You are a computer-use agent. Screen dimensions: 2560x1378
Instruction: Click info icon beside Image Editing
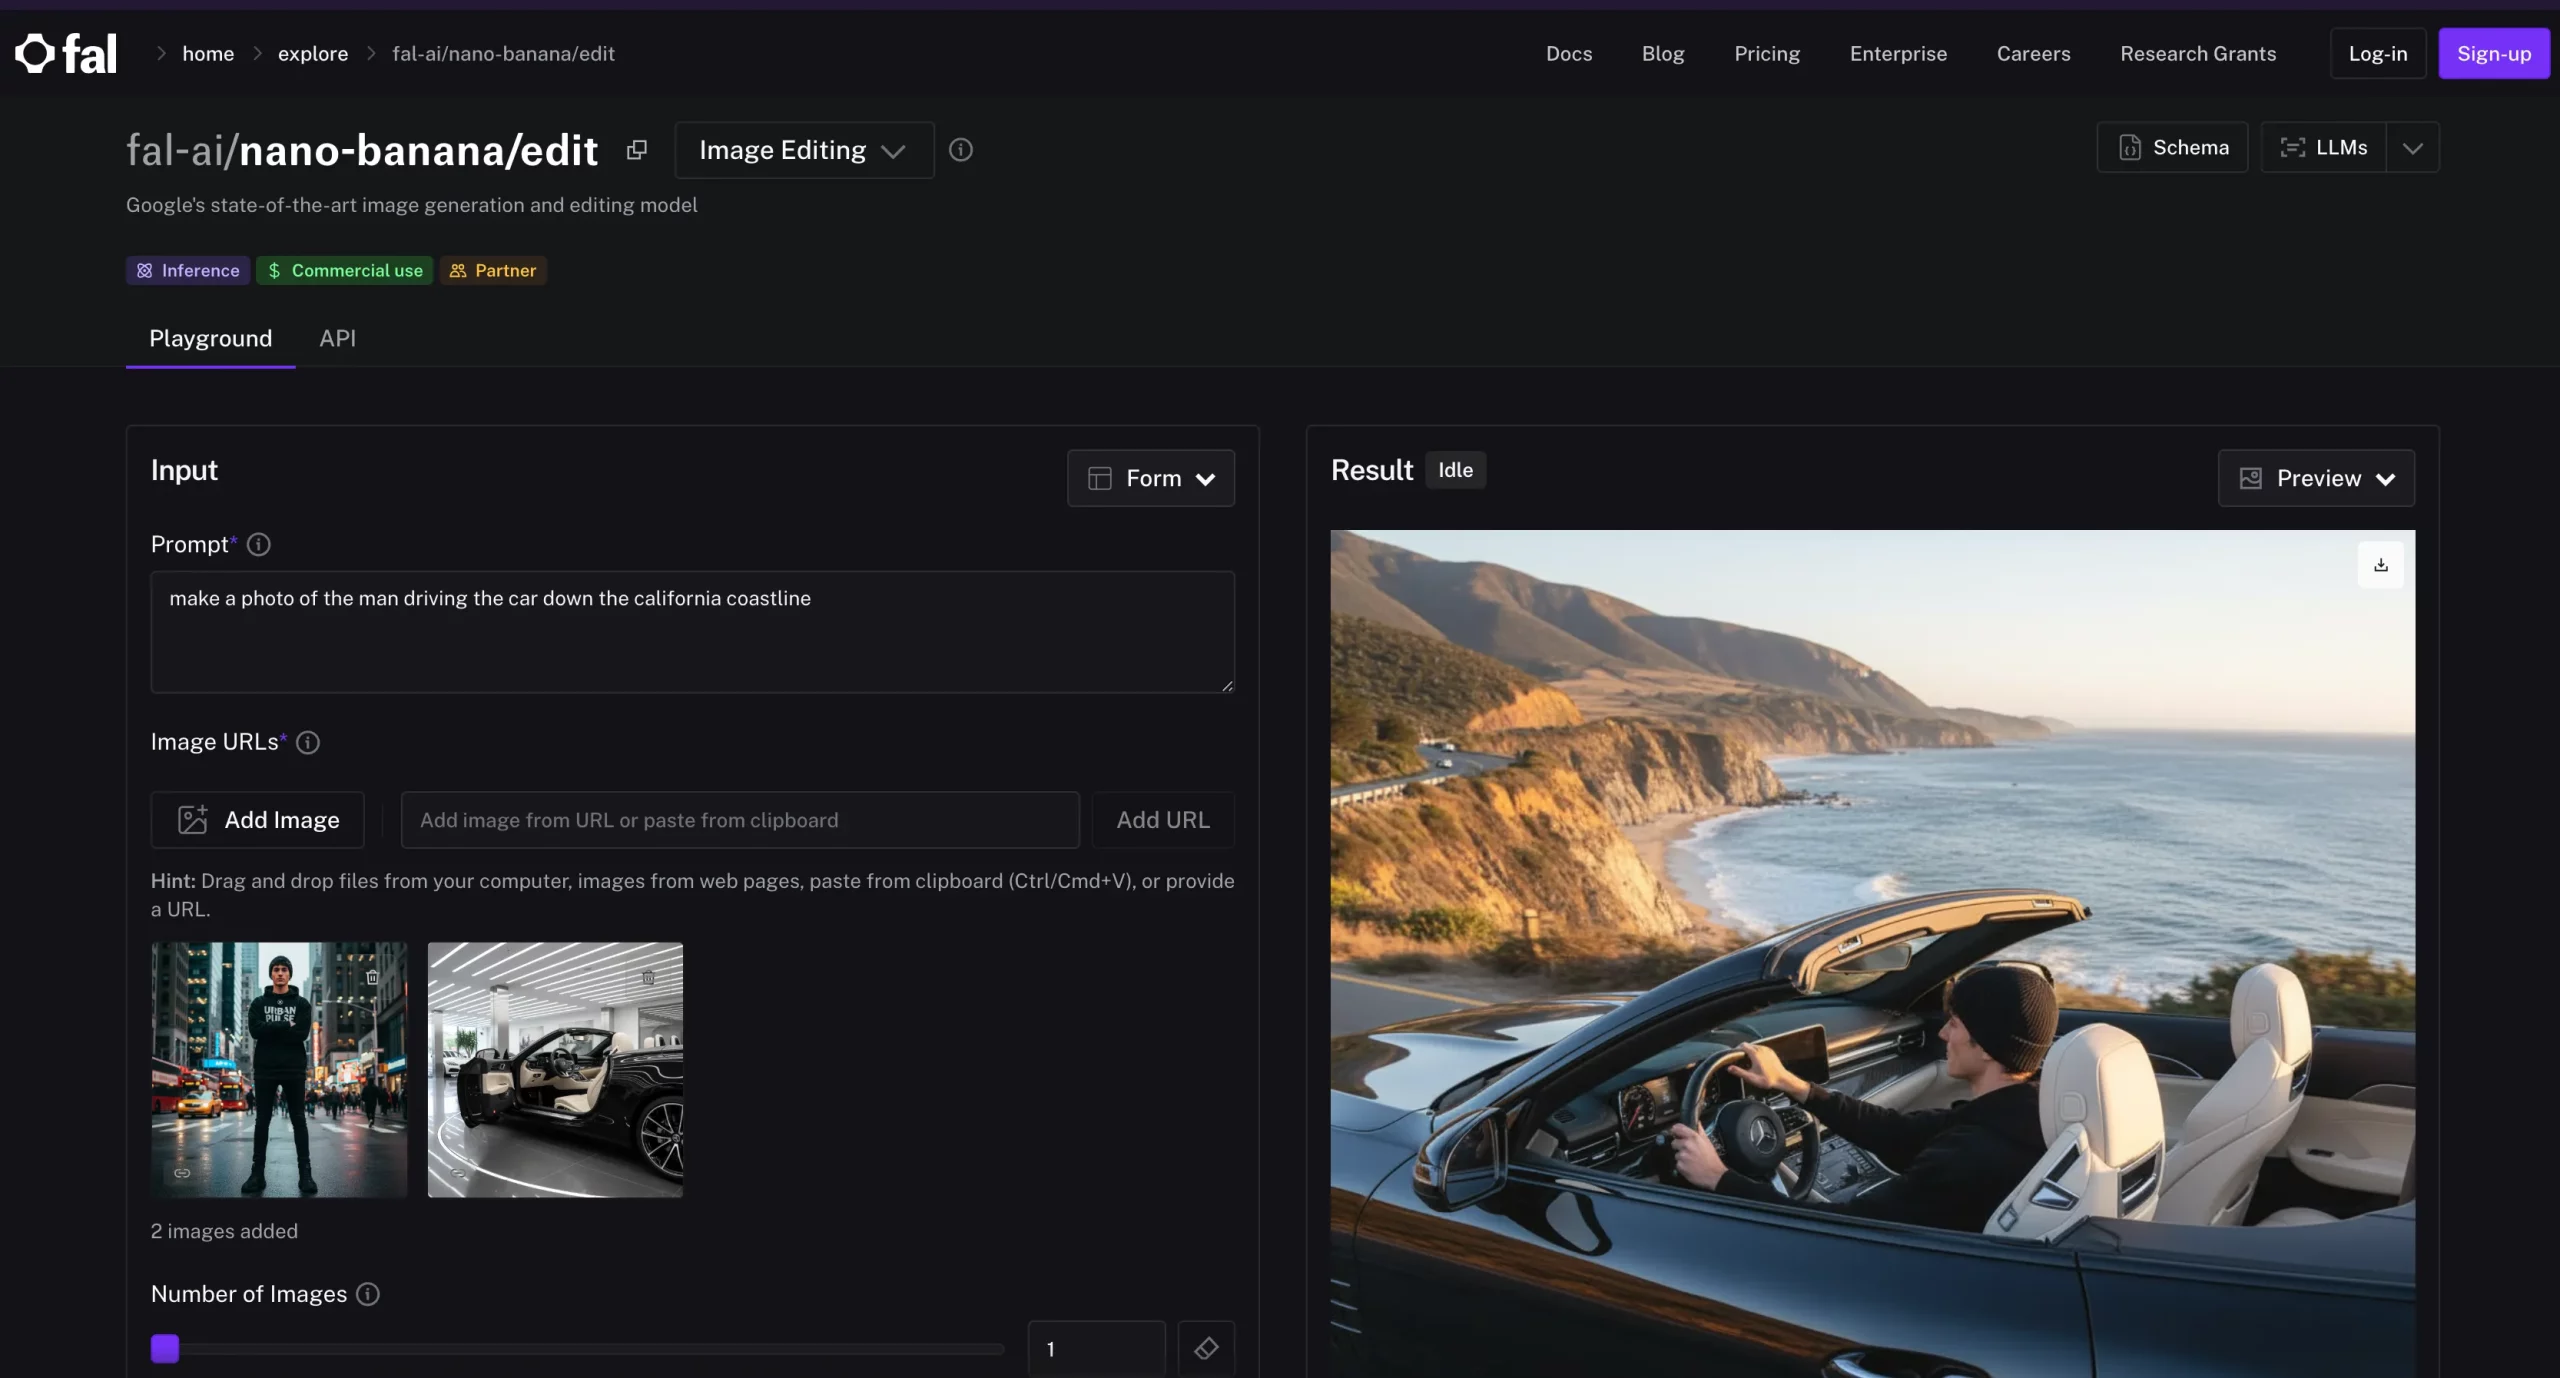click(x=960, y=150)
